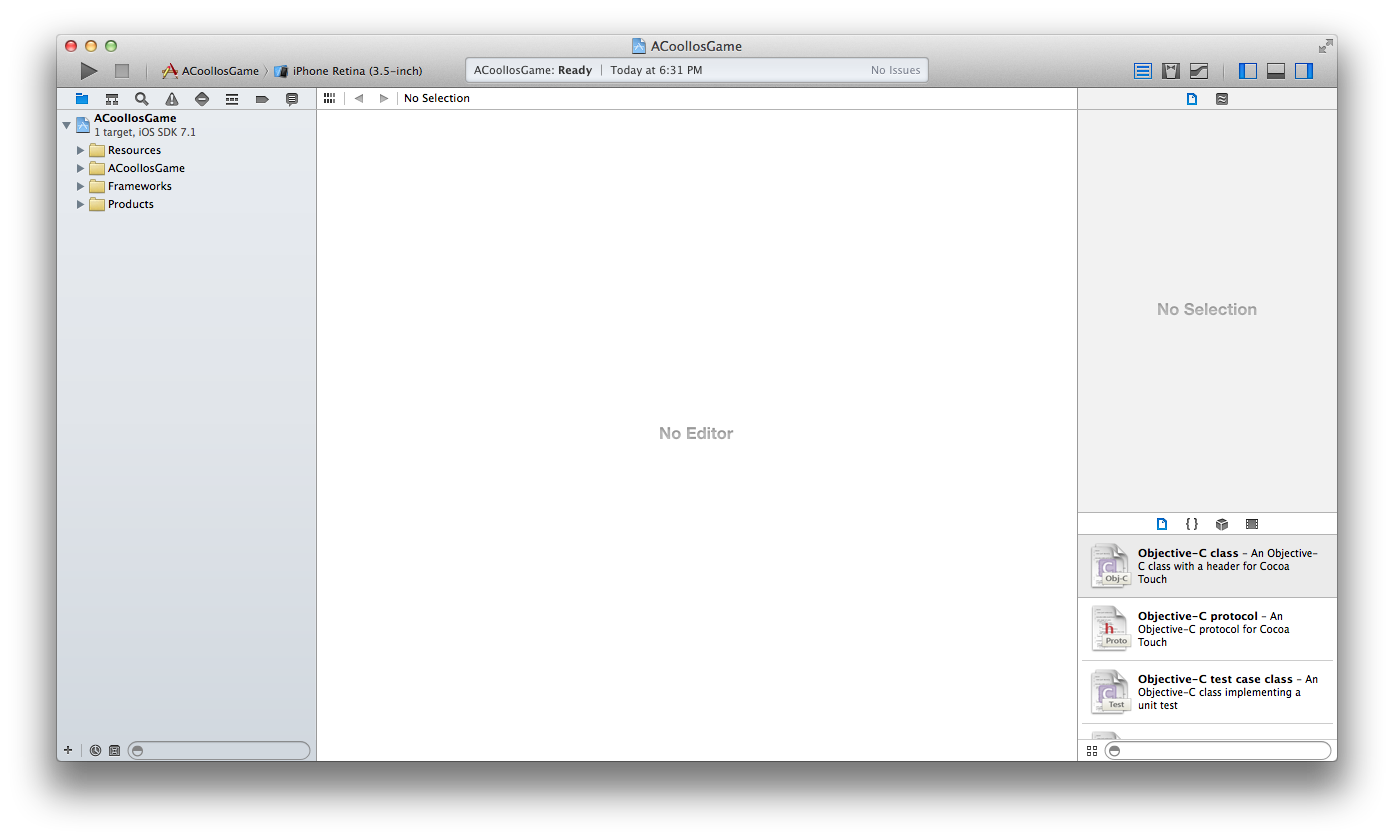Switch to the Assistant editor
This screenshot has width=1394, height=840.
(x=1171, y=71)
